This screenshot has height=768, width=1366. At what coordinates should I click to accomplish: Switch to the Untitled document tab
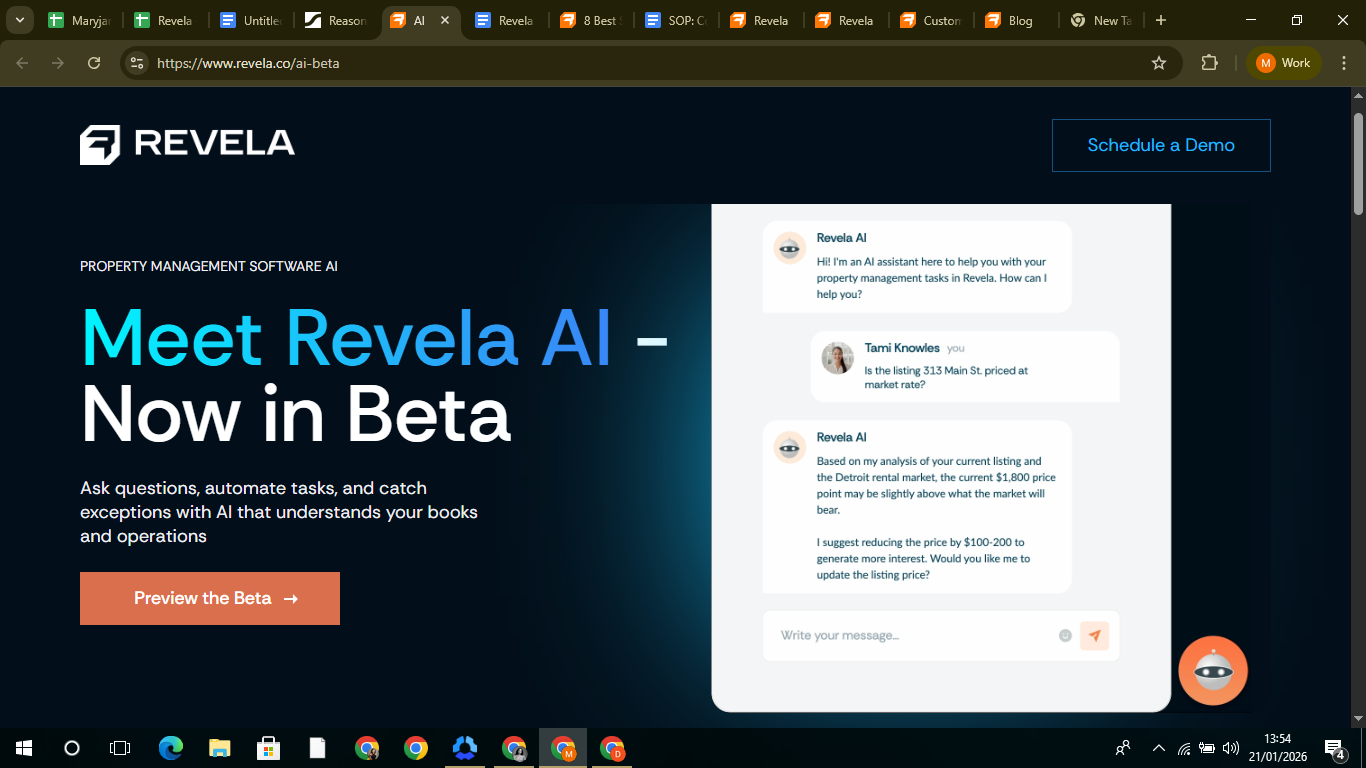[250, 20]
